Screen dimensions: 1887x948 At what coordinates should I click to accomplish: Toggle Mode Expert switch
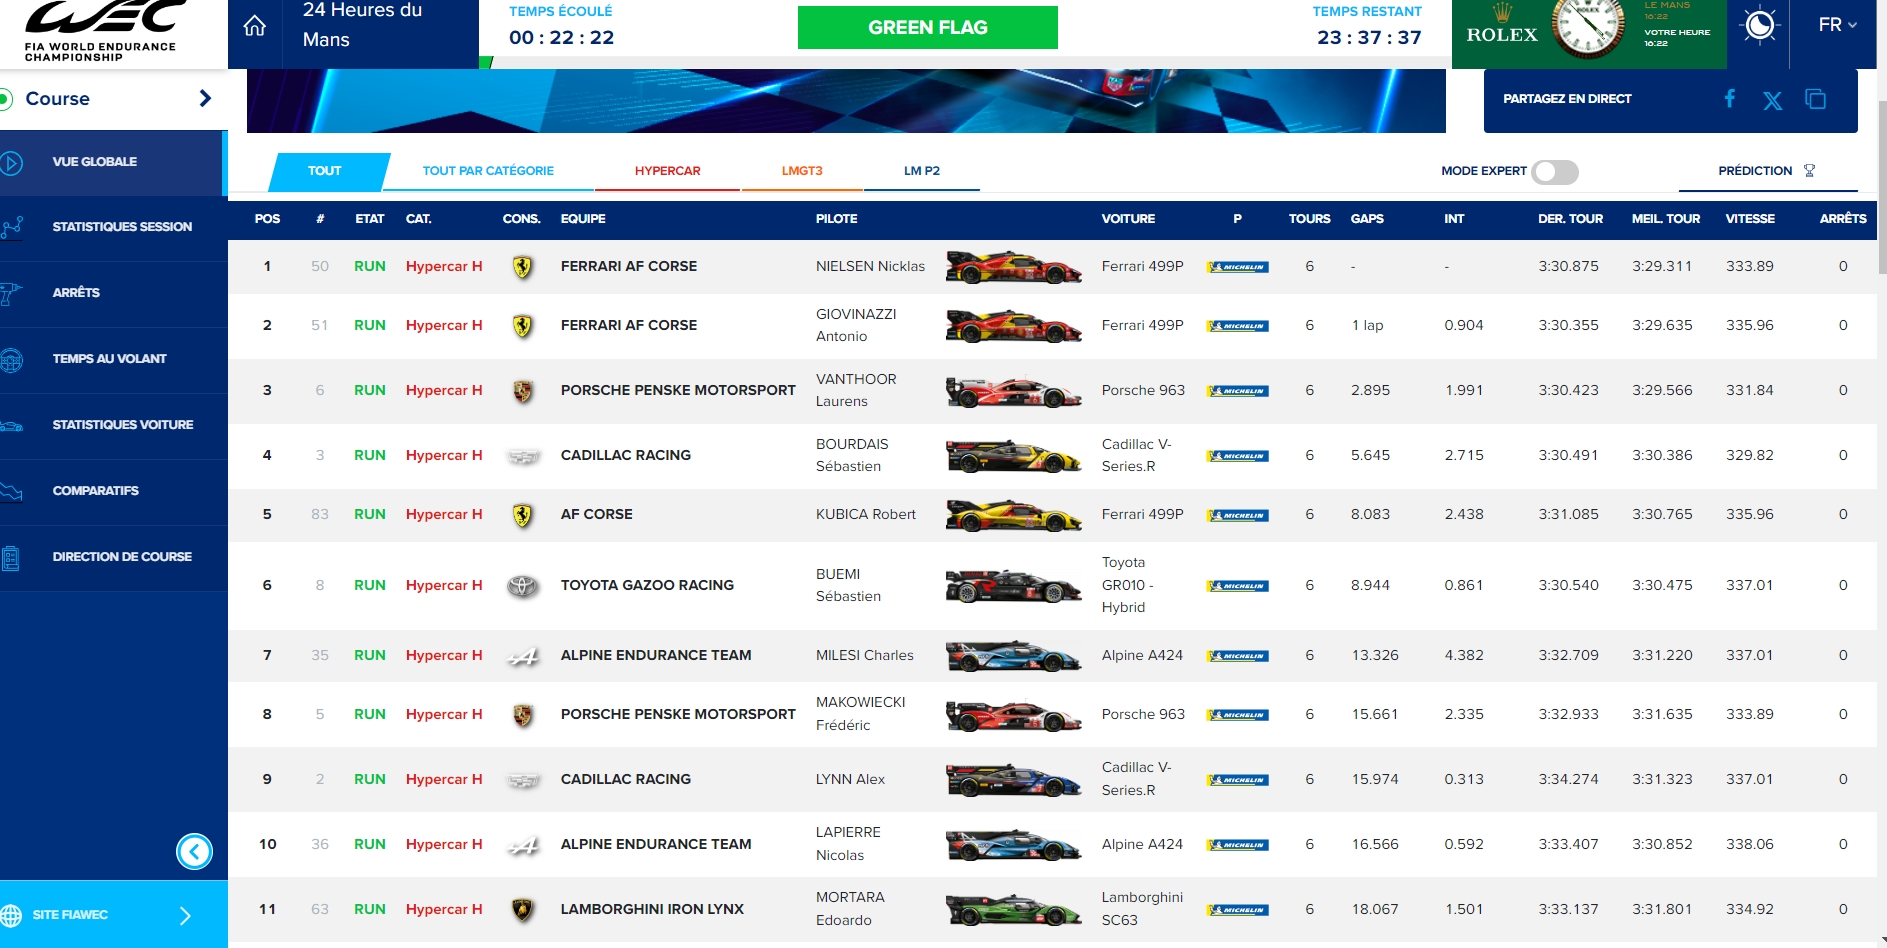tap(1555, 172)
